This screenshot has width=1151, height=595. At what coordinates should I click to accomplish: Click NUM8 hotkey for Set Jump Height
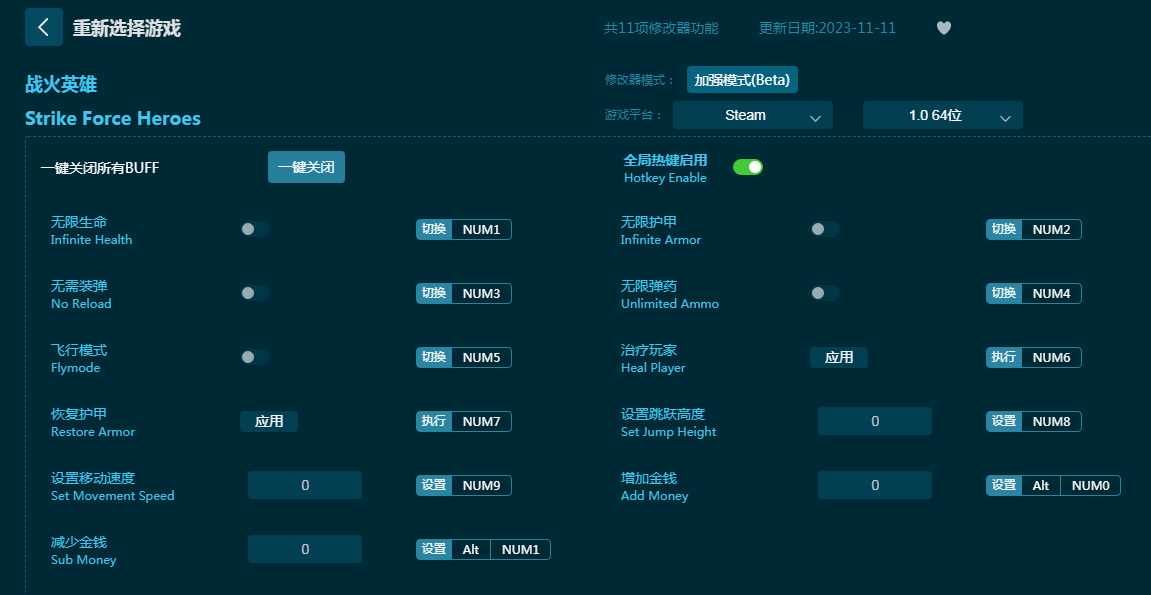(x=1051, y=421)
